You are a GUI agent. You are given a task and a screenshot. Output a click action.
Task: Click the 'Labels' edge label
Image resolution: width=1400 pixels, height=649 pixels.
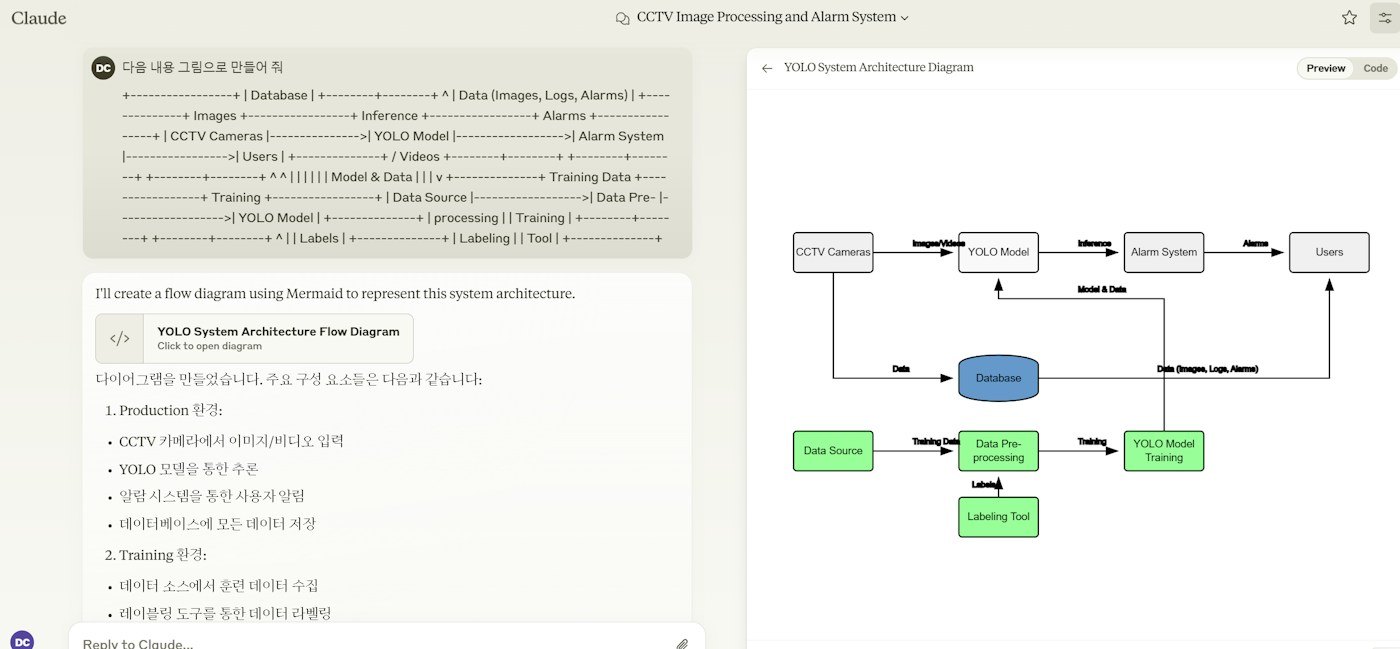pos(985,485)
